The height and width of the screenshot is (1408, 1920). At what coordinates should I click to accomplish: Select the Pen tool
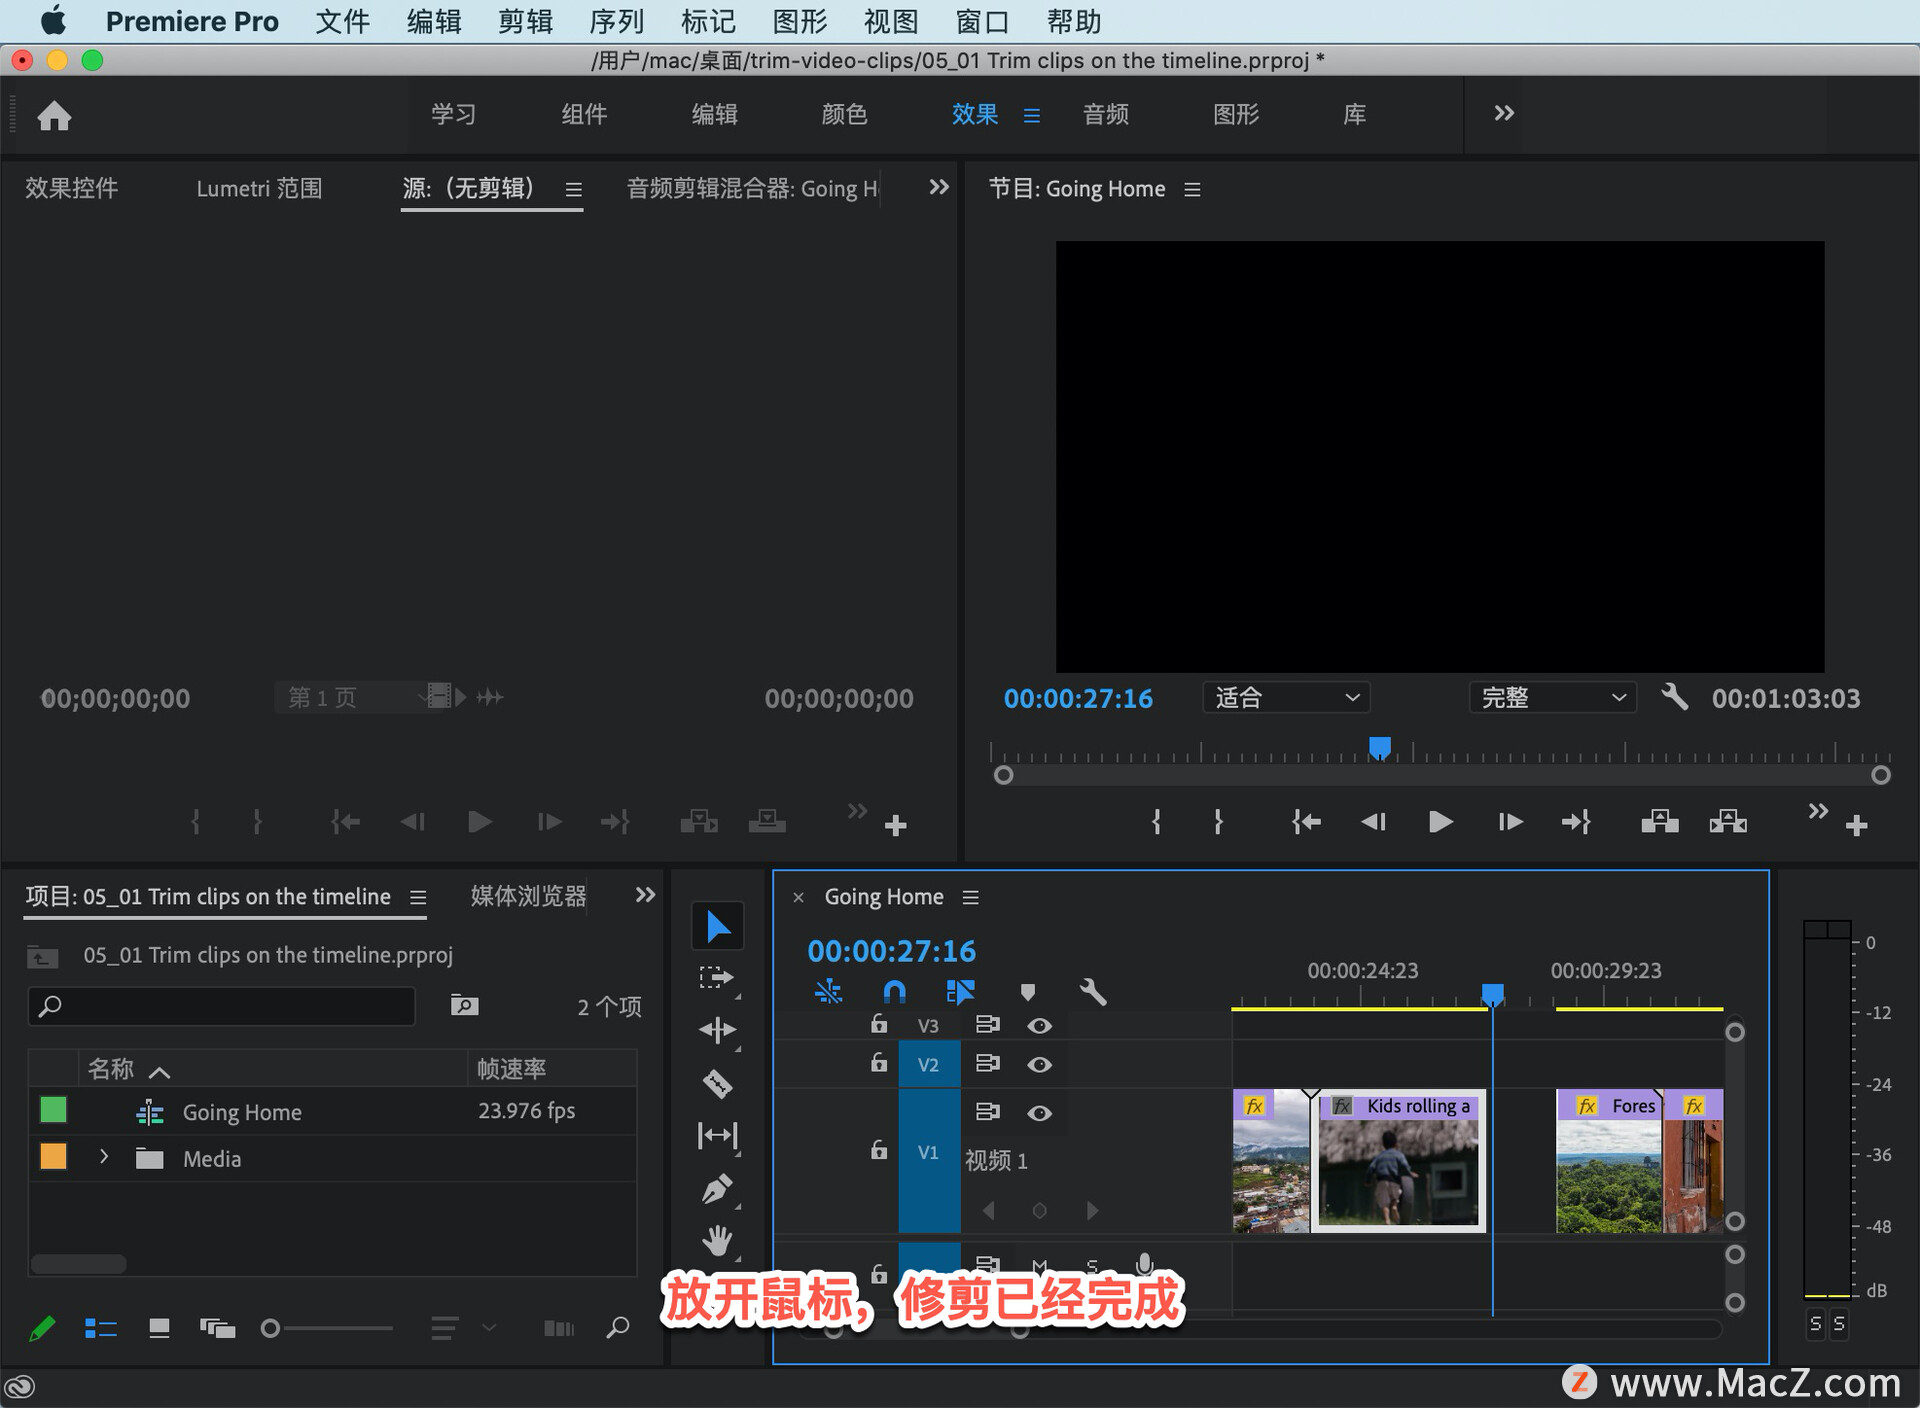point(717,1189)
